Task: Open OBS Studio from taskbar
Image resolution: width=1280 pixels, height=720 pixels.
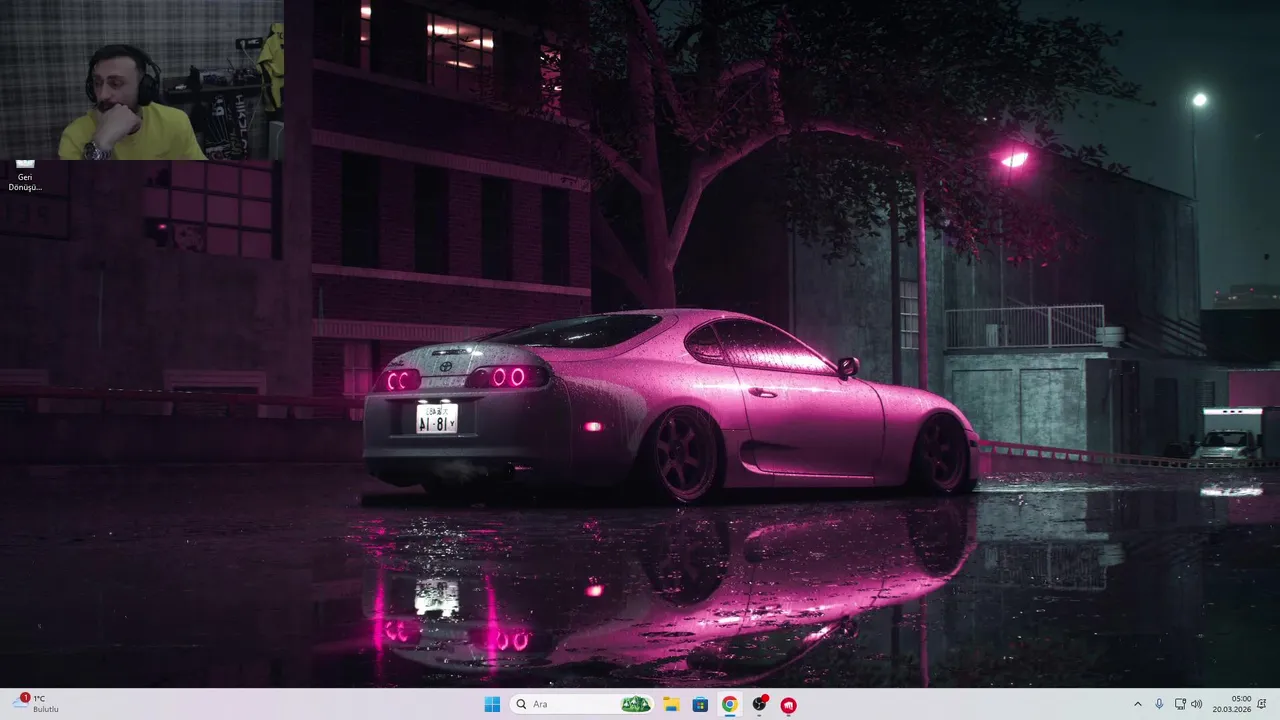Action: pyautogui.click(x=759, y=704)
